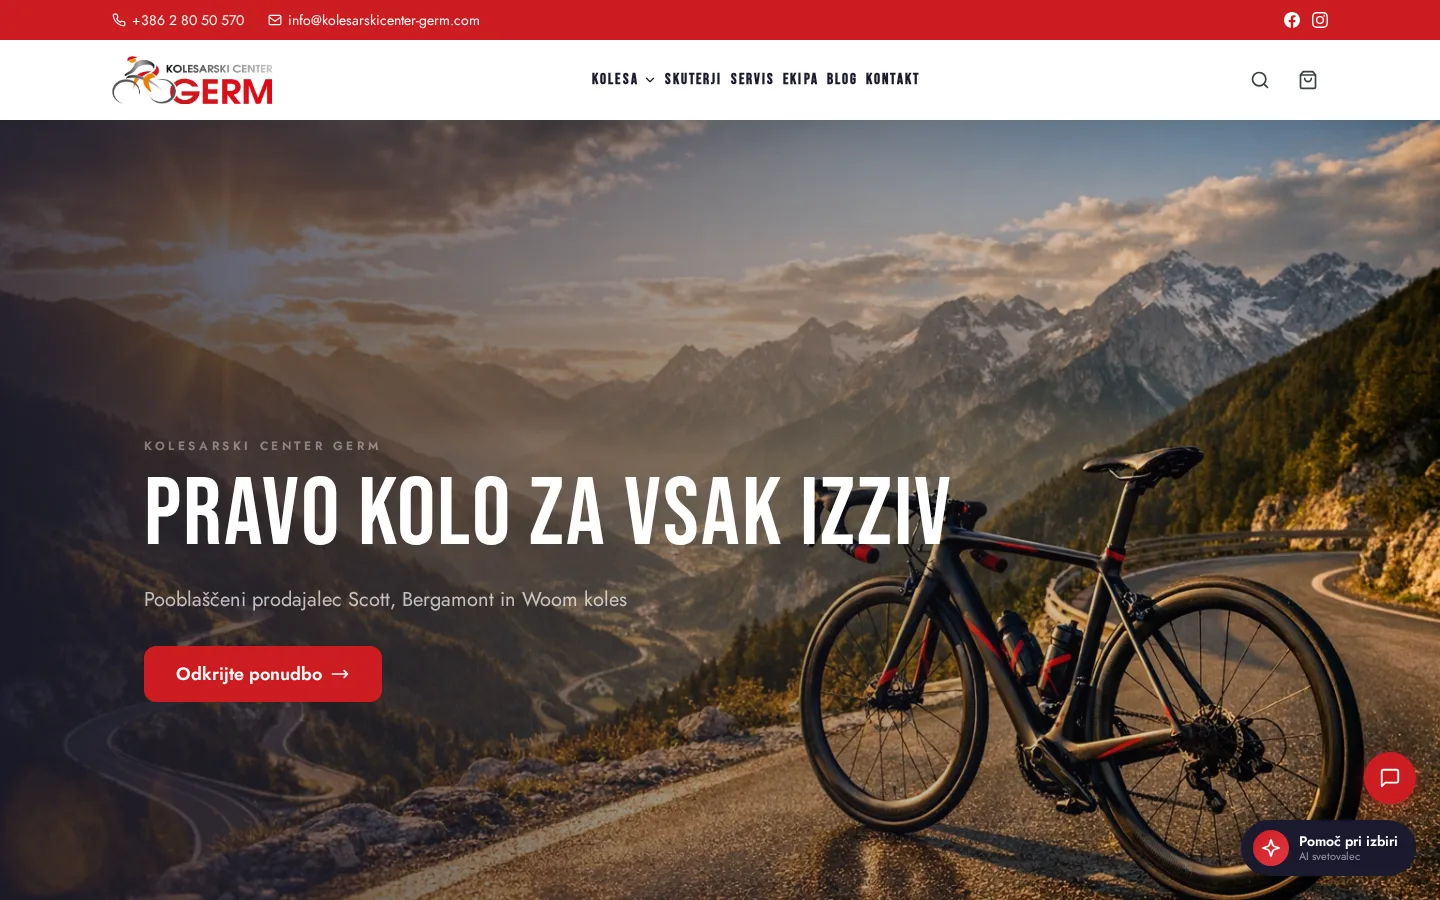Open the Servis menu item
Viewport: 1440px width, 900px height.
click(752, 80)
